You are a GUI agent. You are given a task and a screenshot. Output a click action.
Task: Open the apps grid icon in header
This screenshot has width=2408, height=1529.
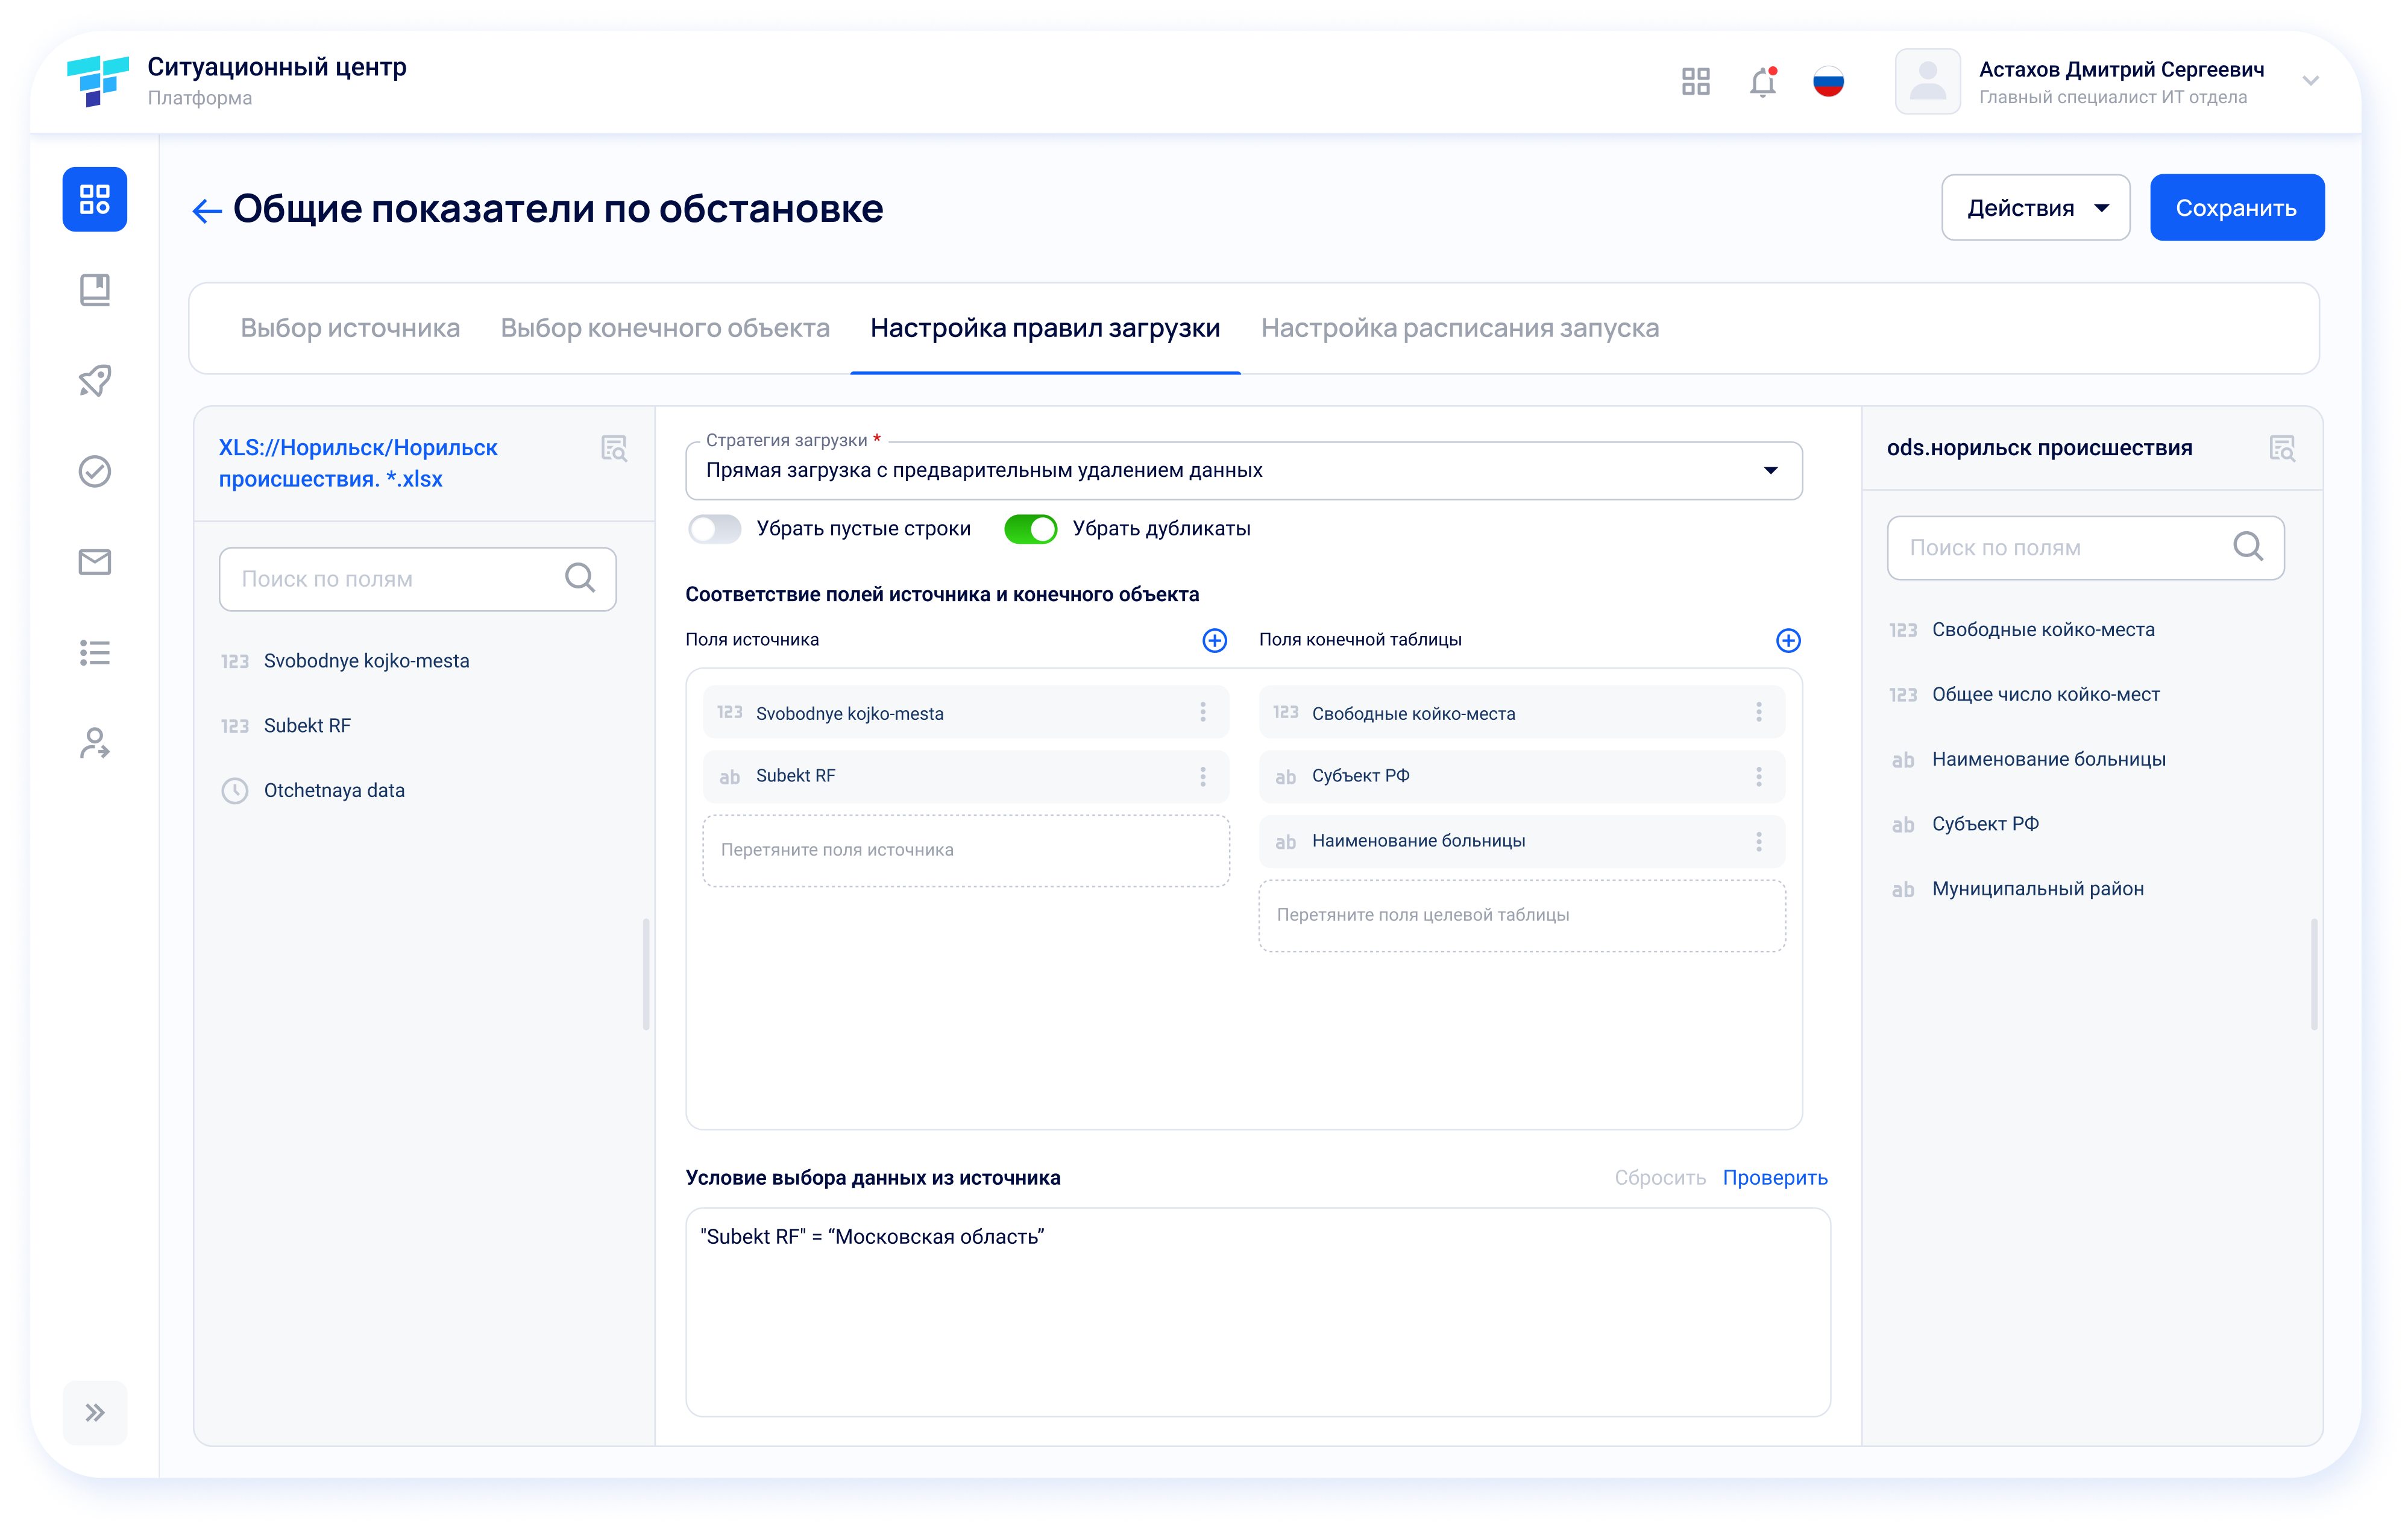[1696, 81]
